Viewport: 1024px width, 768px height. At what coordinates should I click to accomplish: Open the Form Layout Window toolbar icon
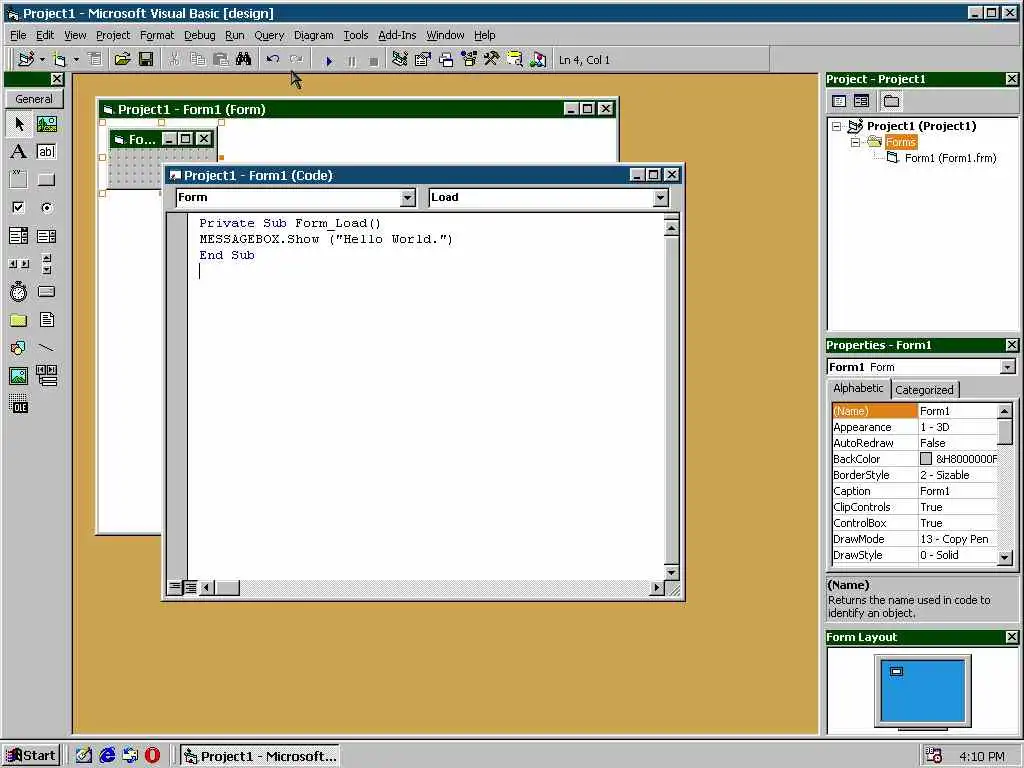pos(446,59)
